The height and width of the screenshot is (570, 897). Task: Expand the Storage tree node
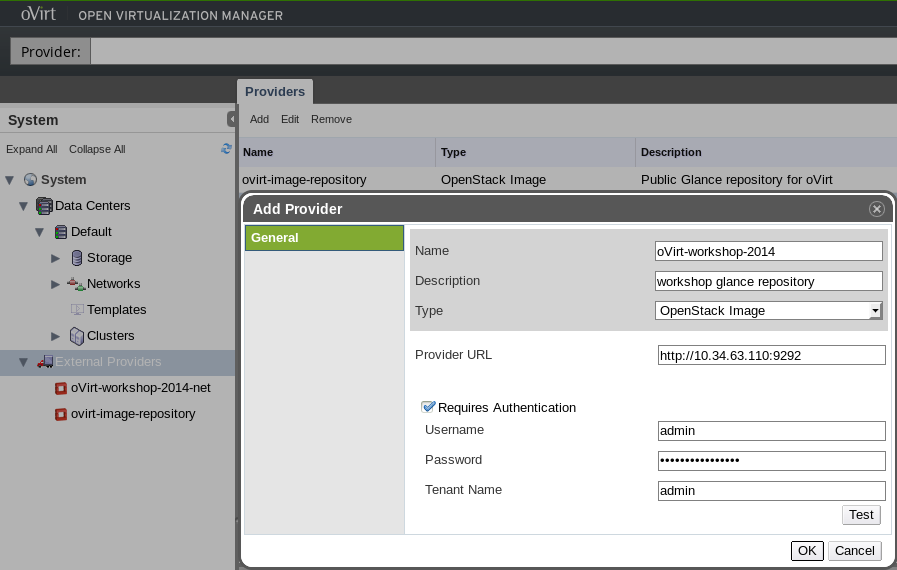(x=55, y=258)
